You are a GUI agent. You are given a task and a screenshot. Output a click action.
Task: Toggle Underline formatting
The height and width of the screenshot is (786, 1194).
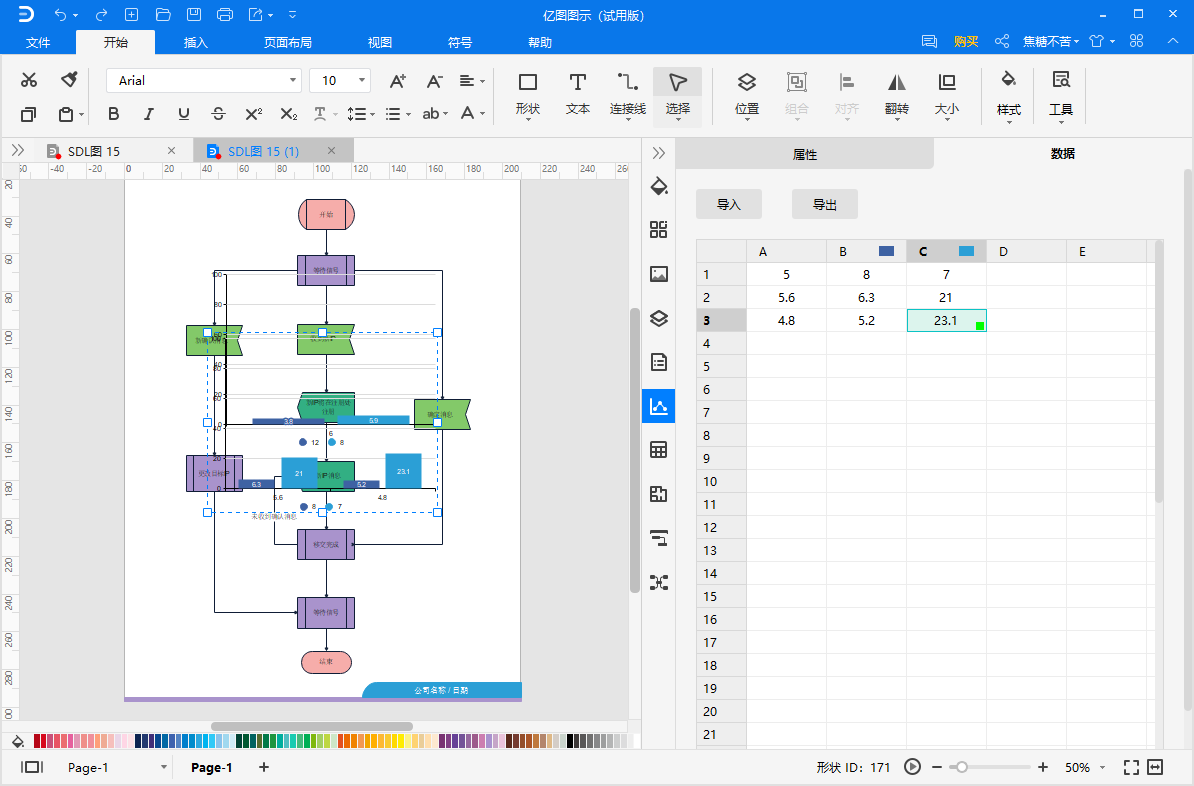tap(184, 114)
